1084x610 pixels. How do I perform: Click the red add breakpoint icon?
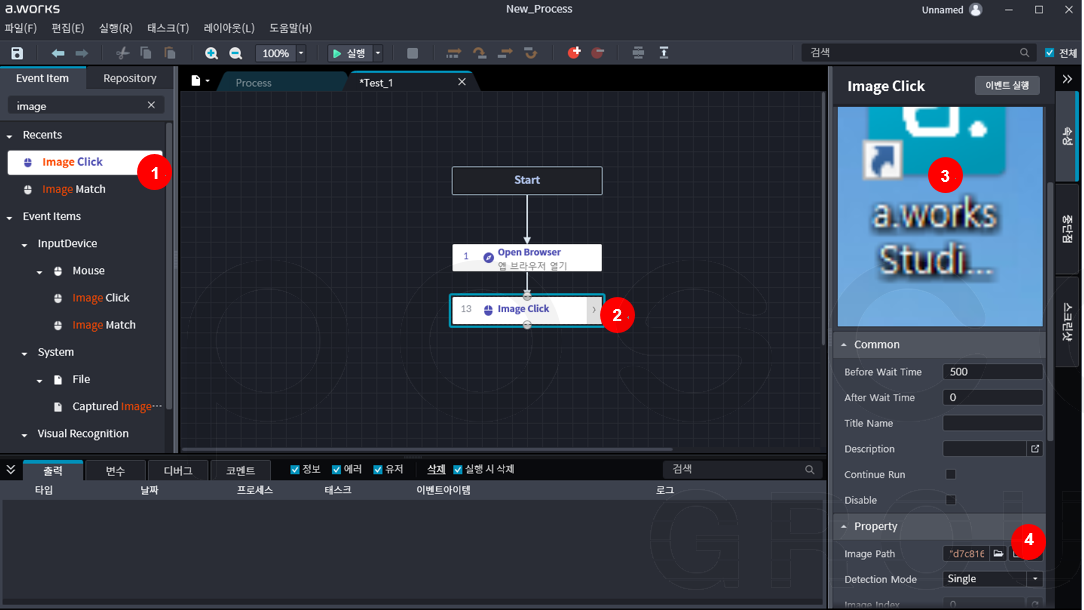574,53
